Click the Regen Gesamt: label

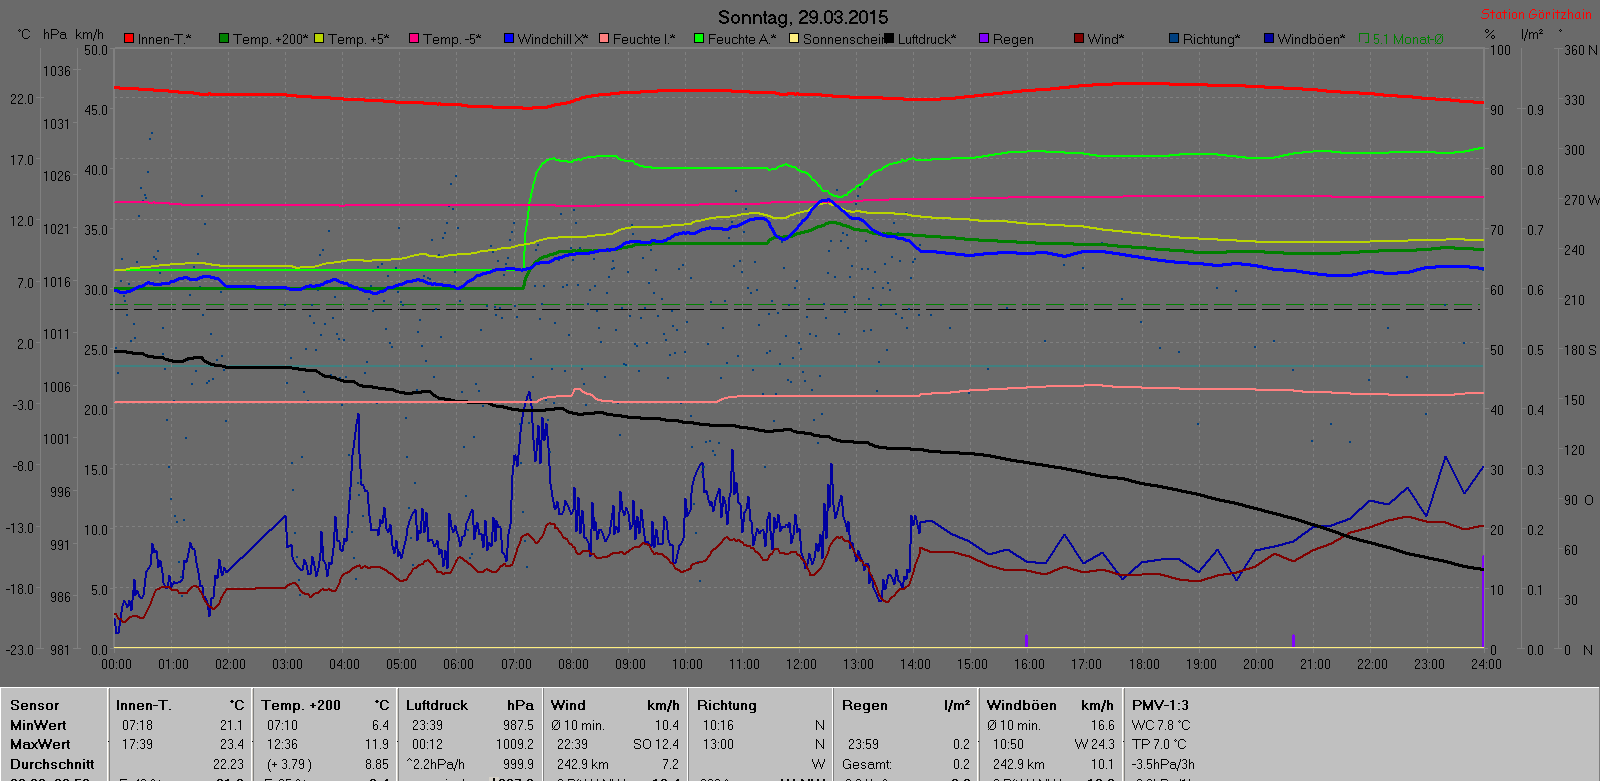867,764
